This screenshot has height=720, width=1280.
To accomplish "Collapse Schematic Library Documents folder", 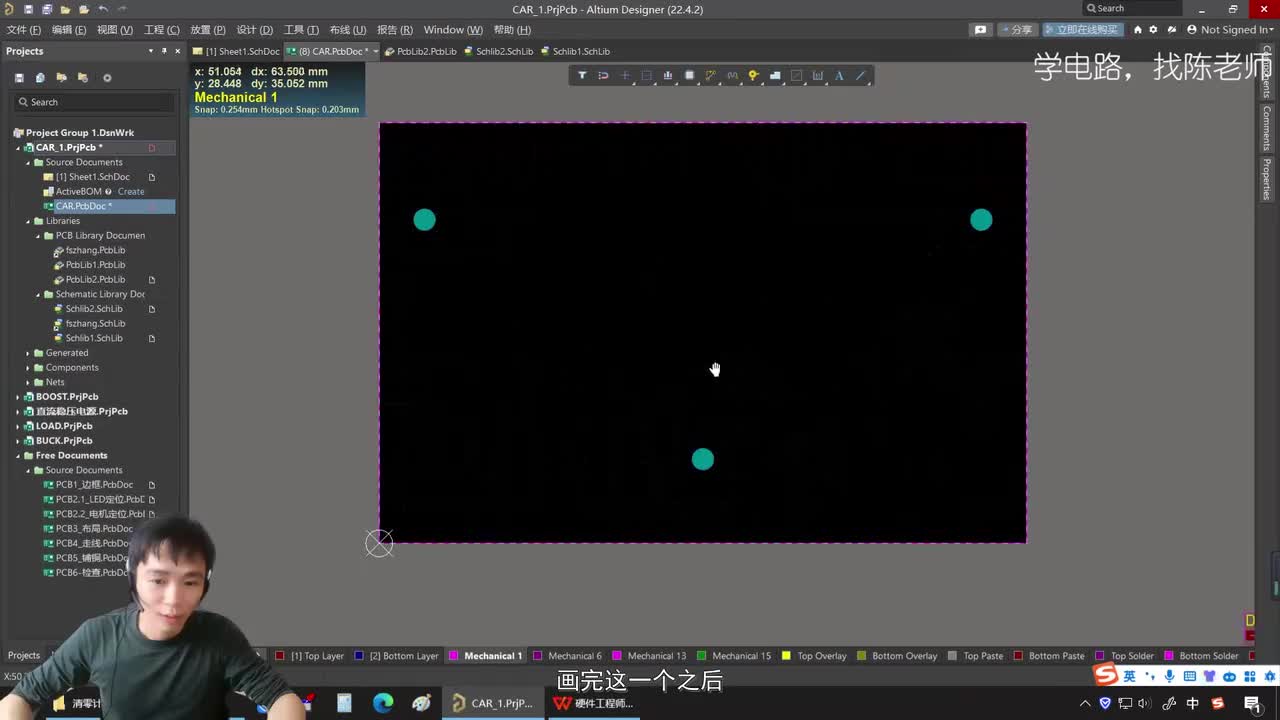I will point(38,294).
